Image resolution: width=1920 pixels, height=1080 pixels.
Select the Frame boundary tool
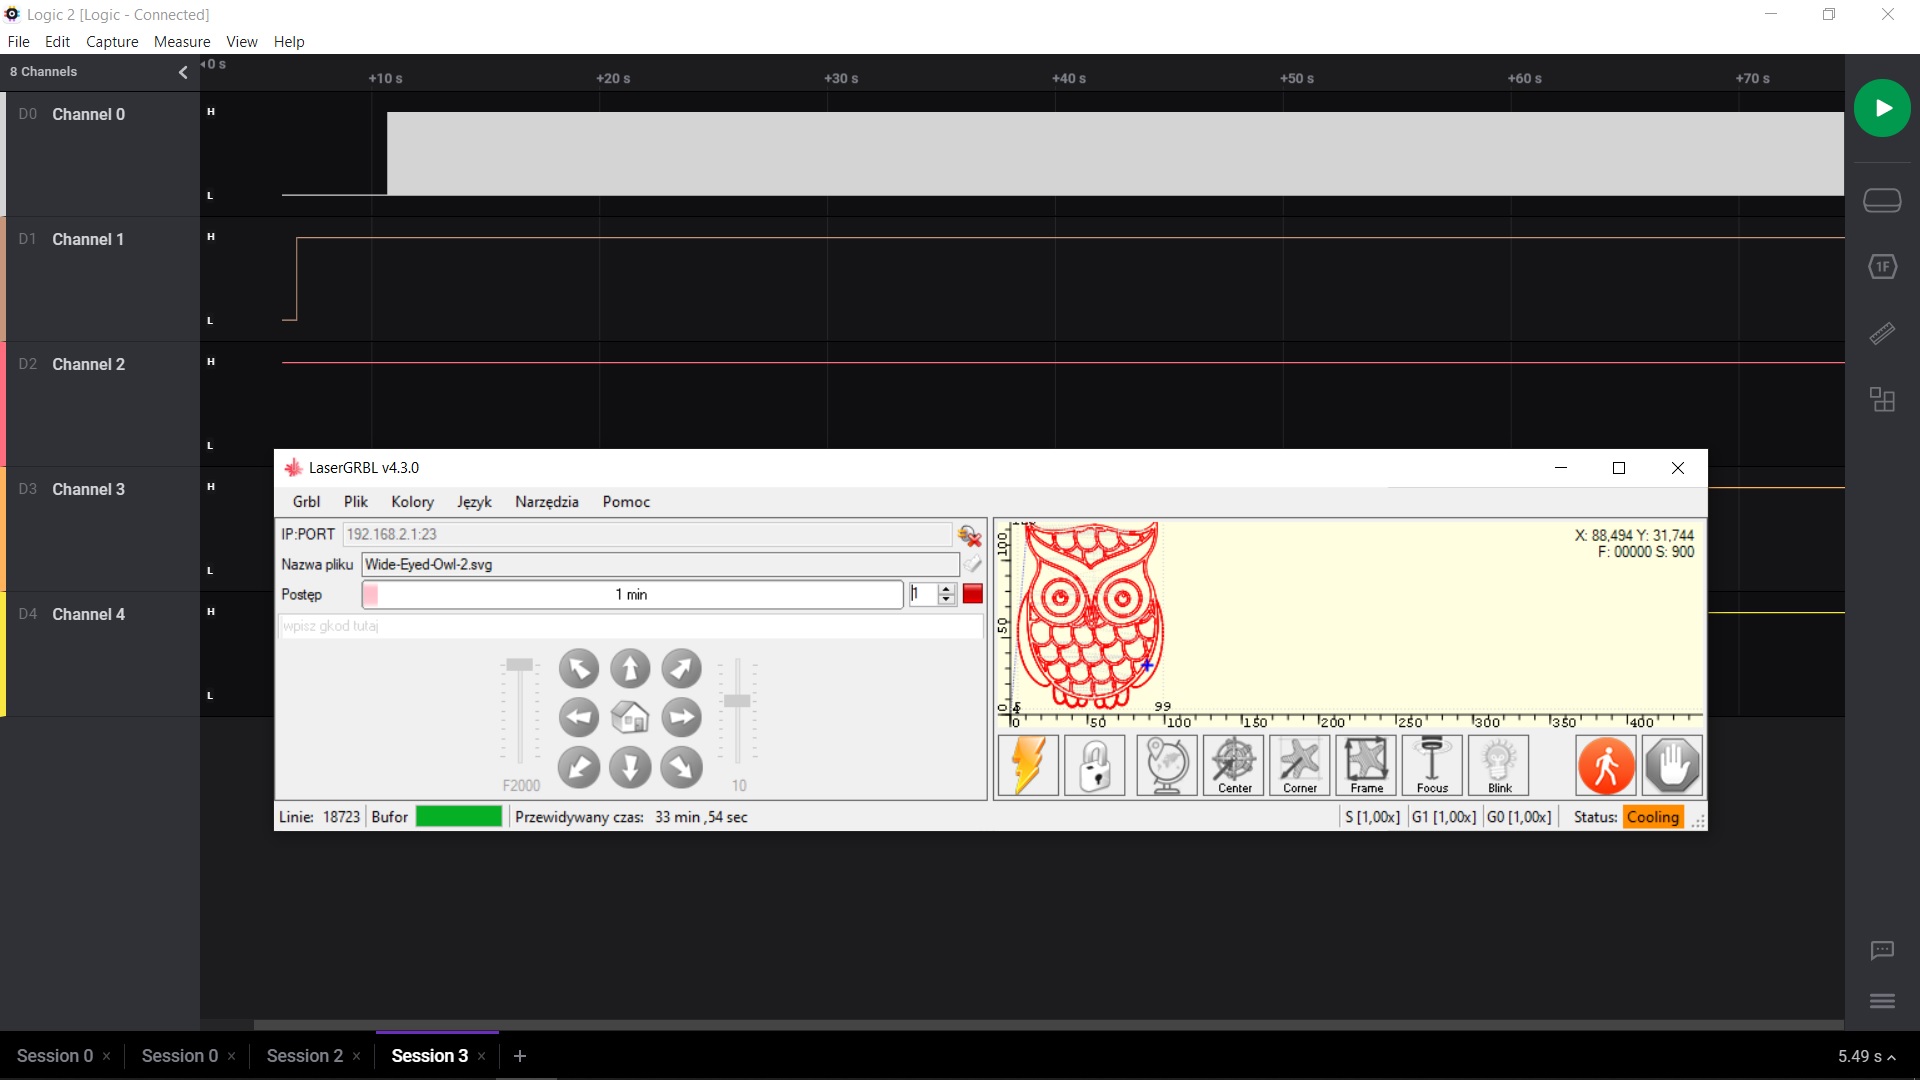[x=1366, y=765]
